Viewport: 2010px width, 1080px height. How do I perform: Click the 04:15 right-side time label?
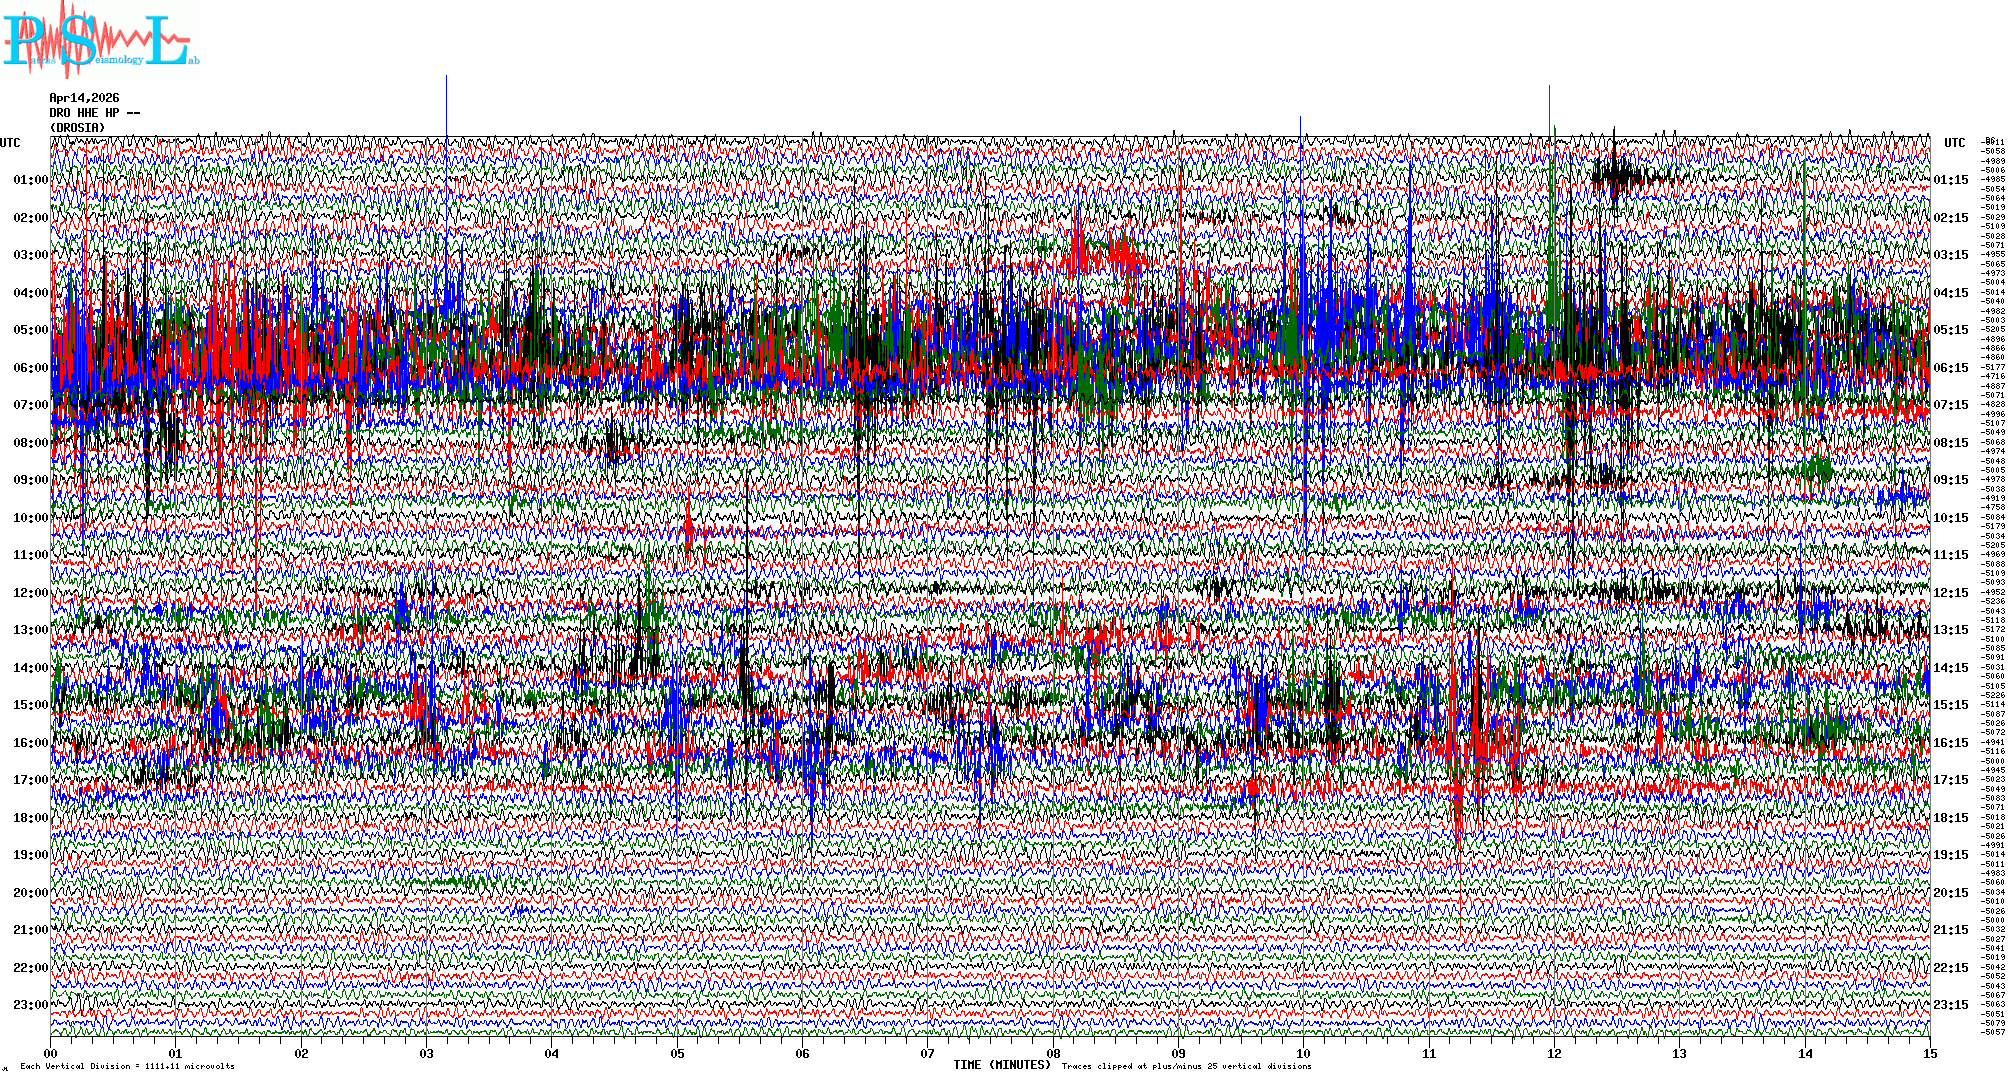tap(1950, 293)
